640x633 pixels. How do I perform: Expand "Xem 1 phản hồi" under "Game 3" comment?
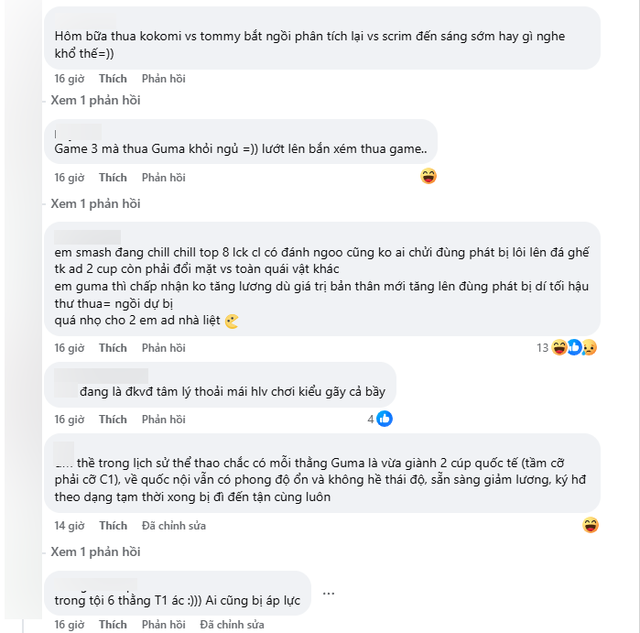[96, 204]
